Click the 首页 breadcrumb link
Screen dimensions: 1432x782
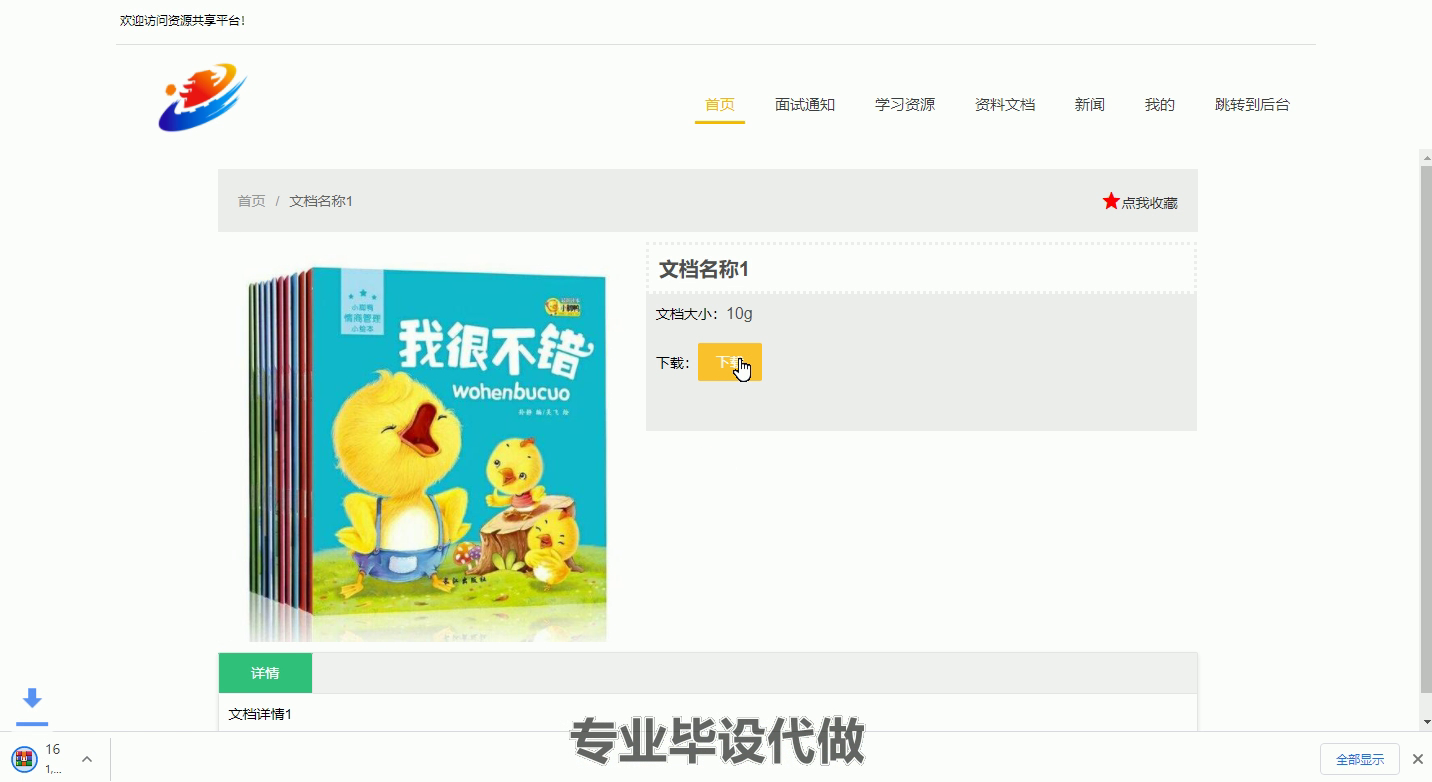pos(251,201)
